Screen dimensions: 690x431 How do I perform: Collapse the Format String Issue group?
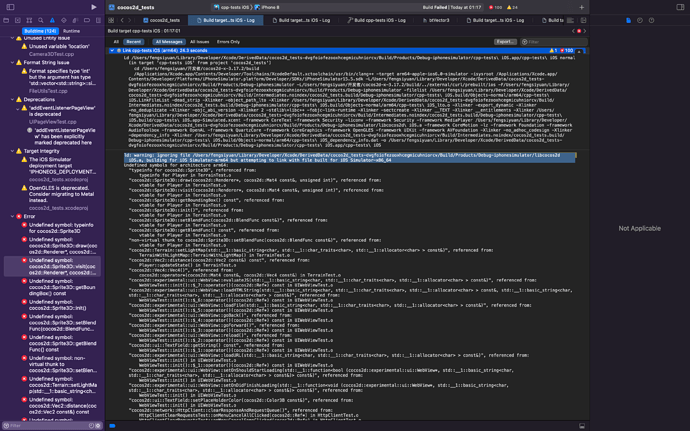click(12, 63)
